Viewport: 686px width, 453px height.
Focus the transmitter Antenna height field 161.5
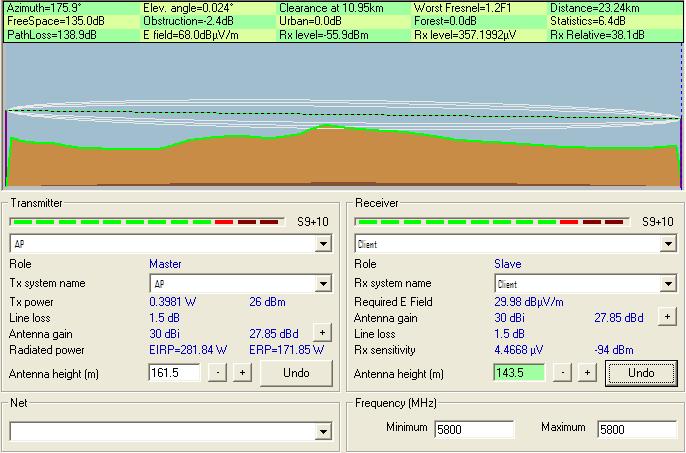pos(174,373)
